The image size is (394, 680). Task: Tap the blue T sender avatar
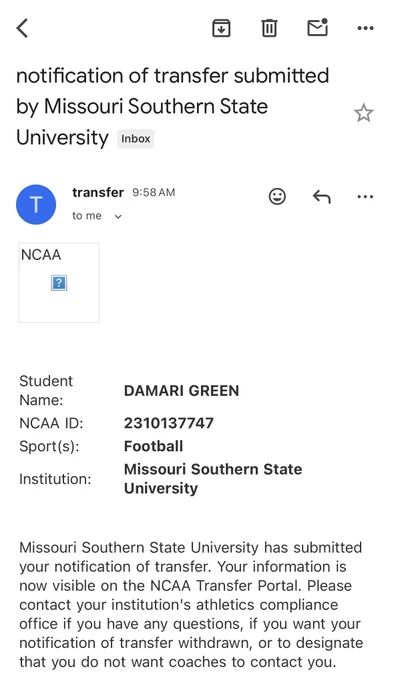pos(36,204)
